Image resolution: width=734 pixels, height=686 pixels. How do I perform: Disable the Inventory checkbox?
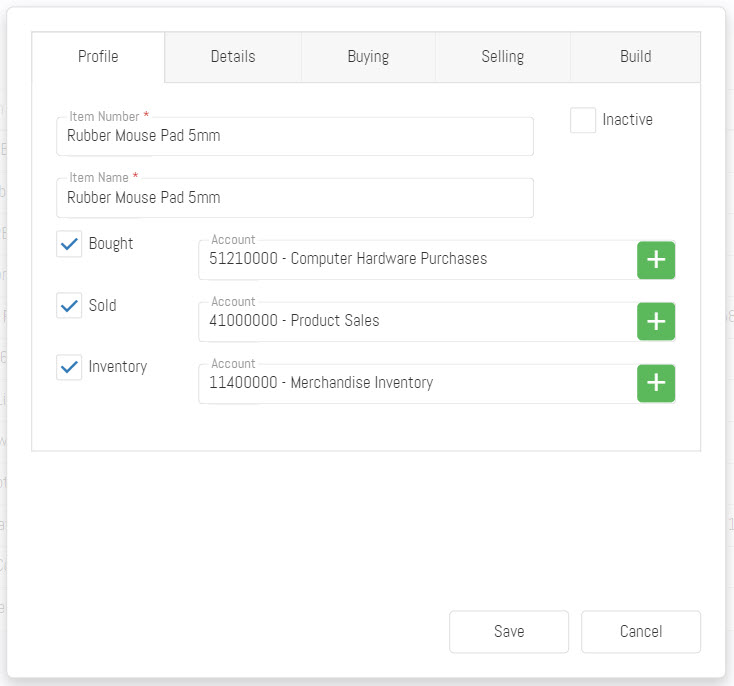pyautogui.click(x=69, y=367)
